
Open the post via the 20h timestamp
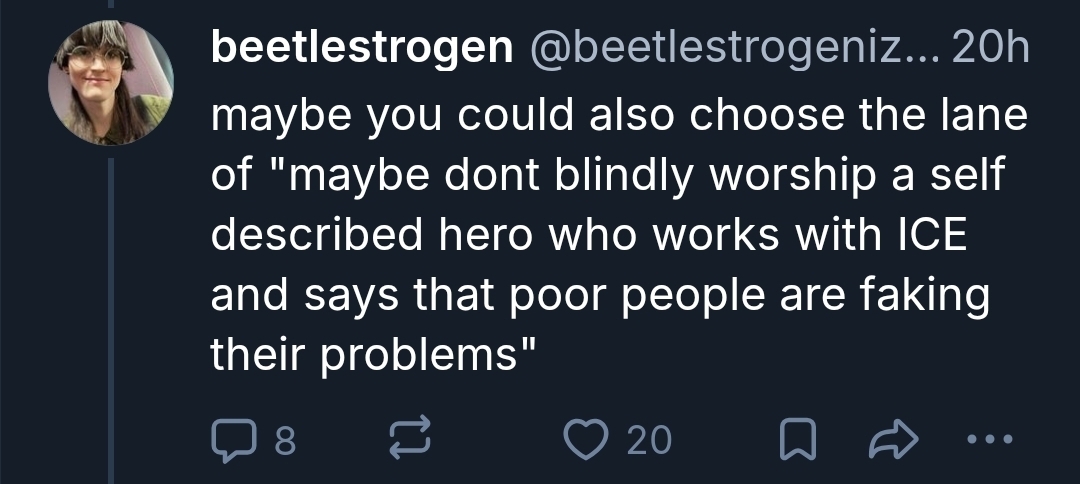(x=991, y=49)
